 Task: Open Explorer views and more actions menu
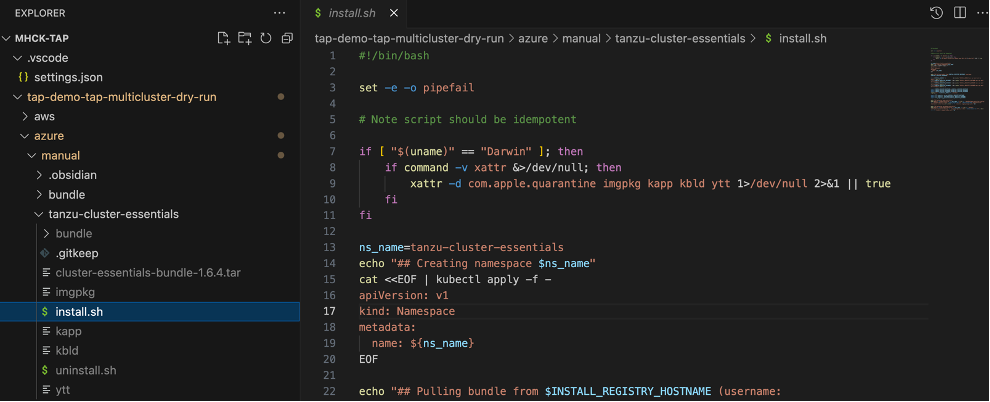279,13
